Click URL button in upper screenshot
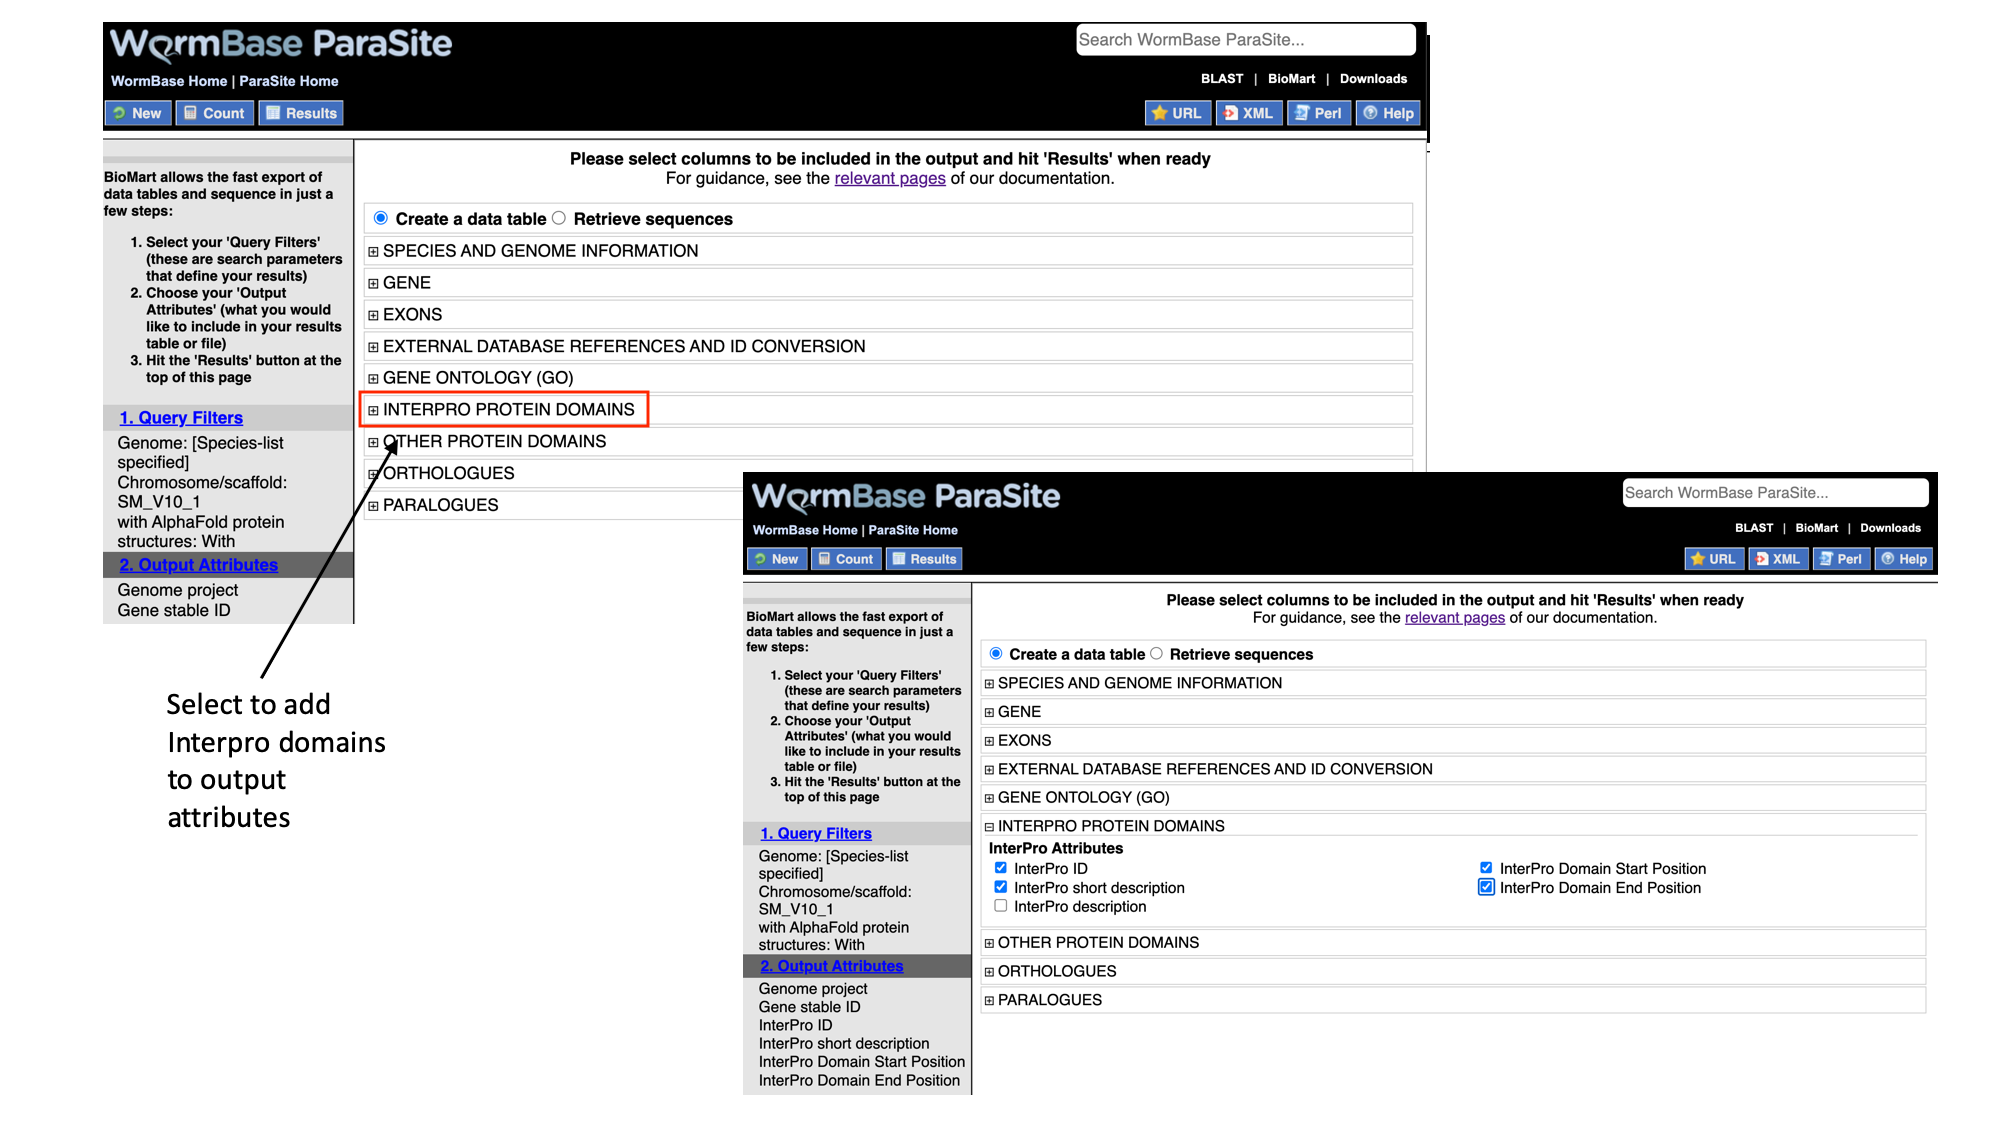2000x1125 pixels. (x=1177, y=113)
